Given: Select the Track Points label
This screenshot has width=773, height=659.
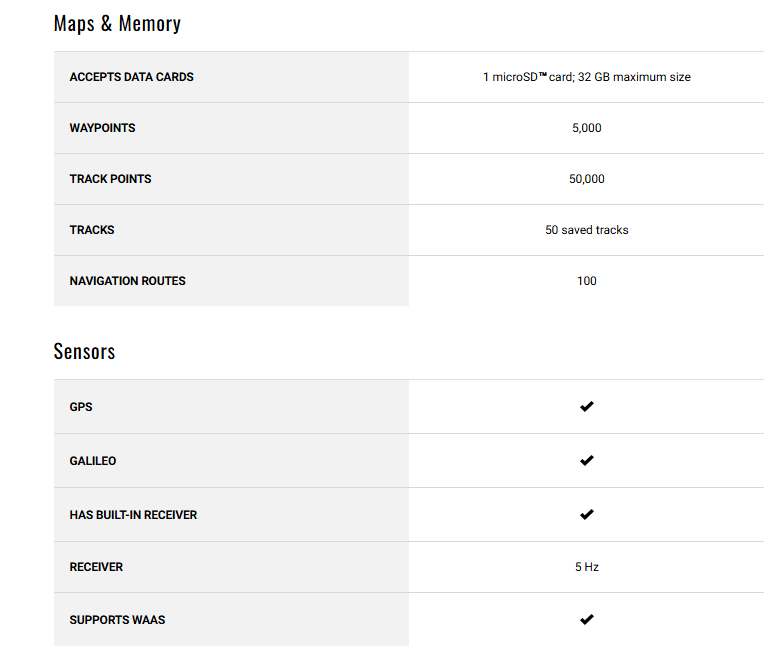Looking at the screenshot, I should pyautogui.click(x=110, y=179).
